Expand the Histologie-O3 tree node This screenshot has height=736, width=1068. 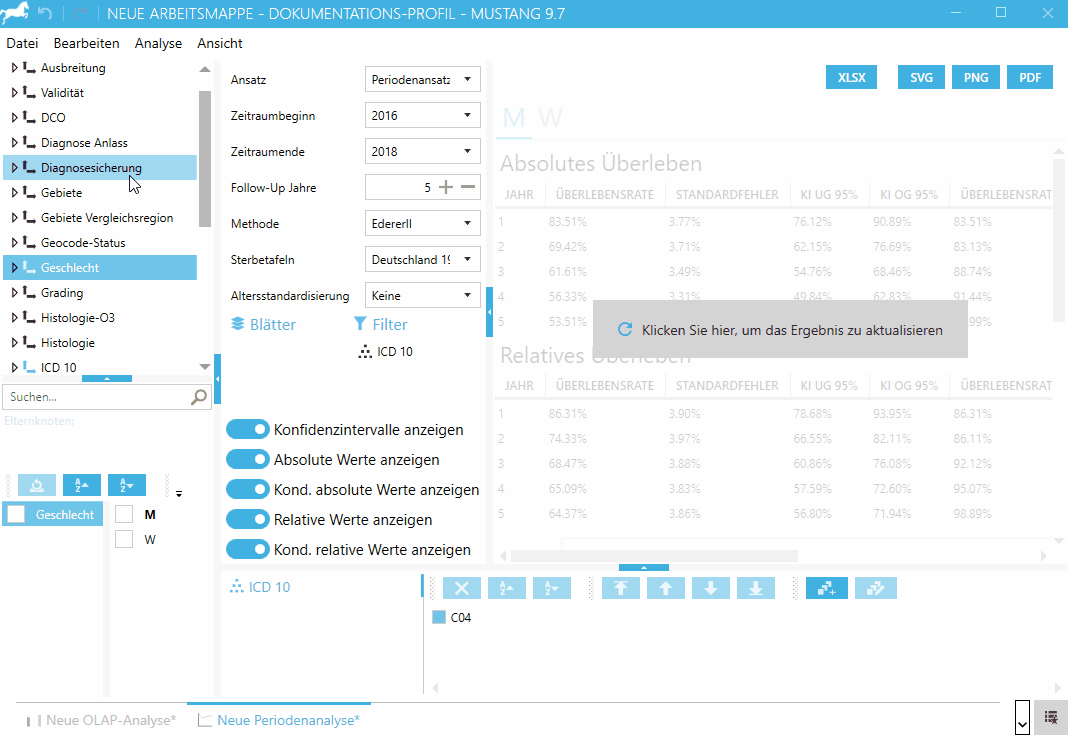[x=14, y=318]
